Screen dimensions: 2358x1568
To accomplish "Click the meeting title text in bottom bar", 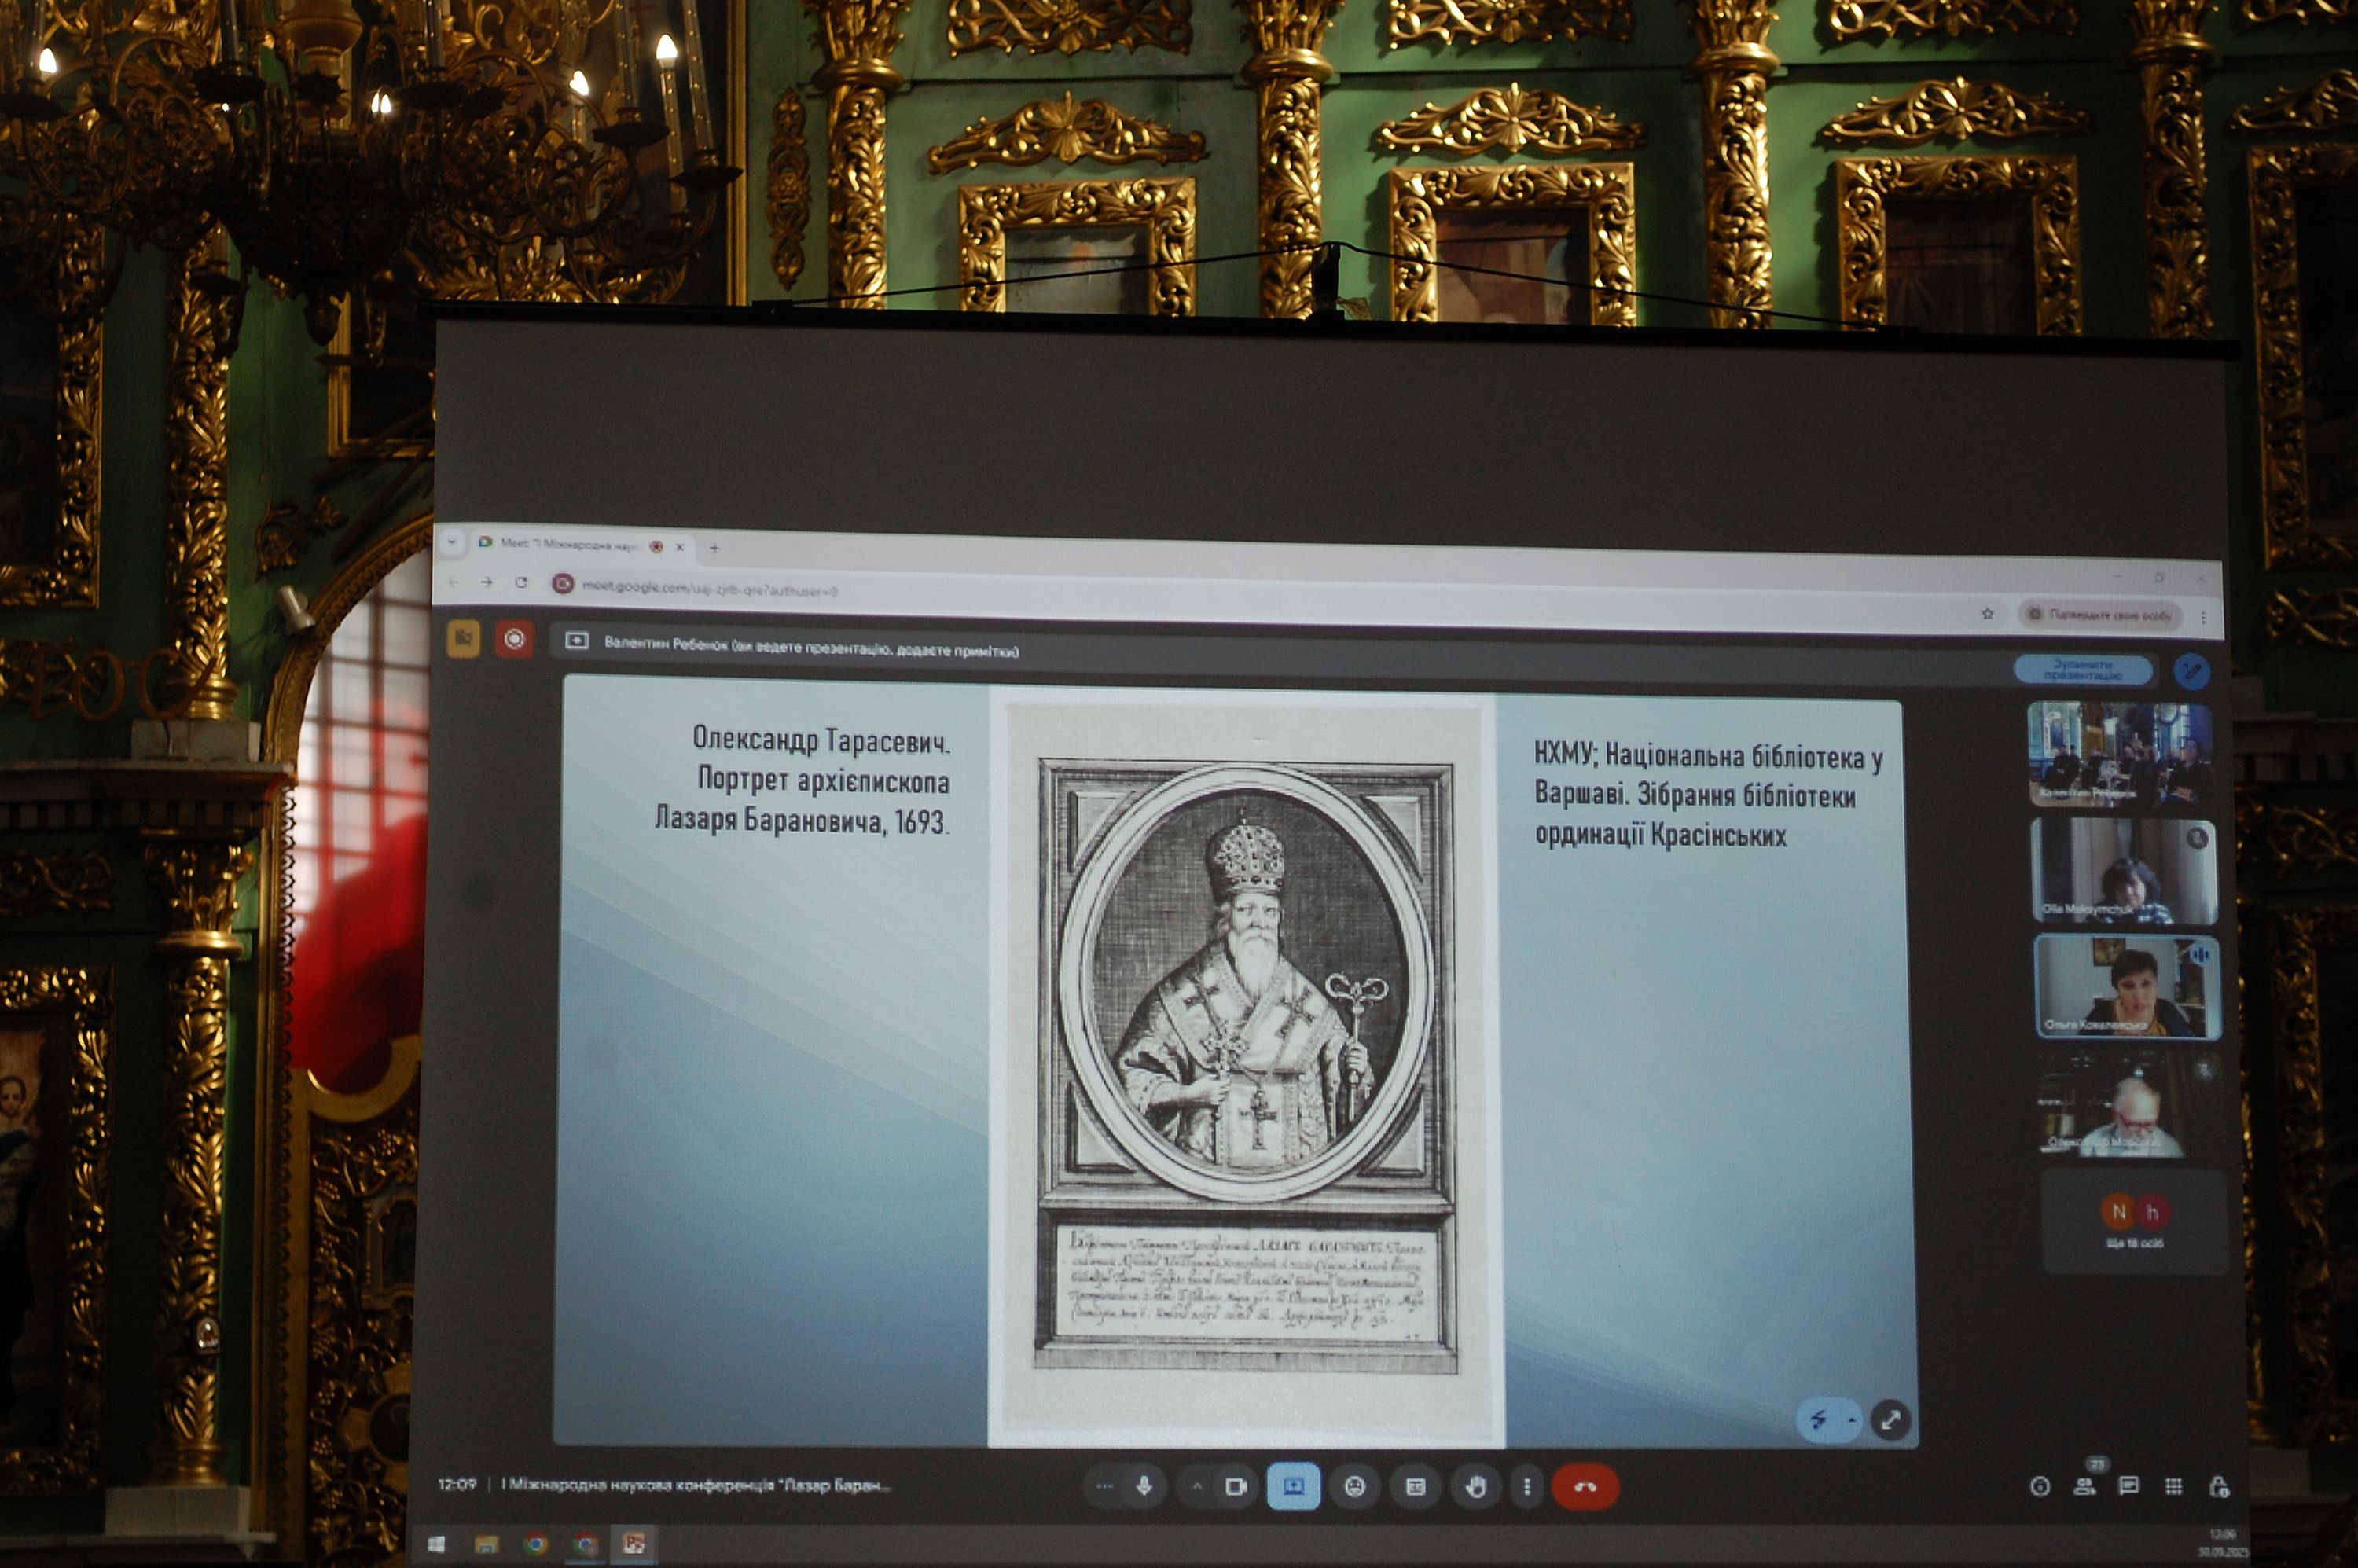I will click(x=696, y=1485).
